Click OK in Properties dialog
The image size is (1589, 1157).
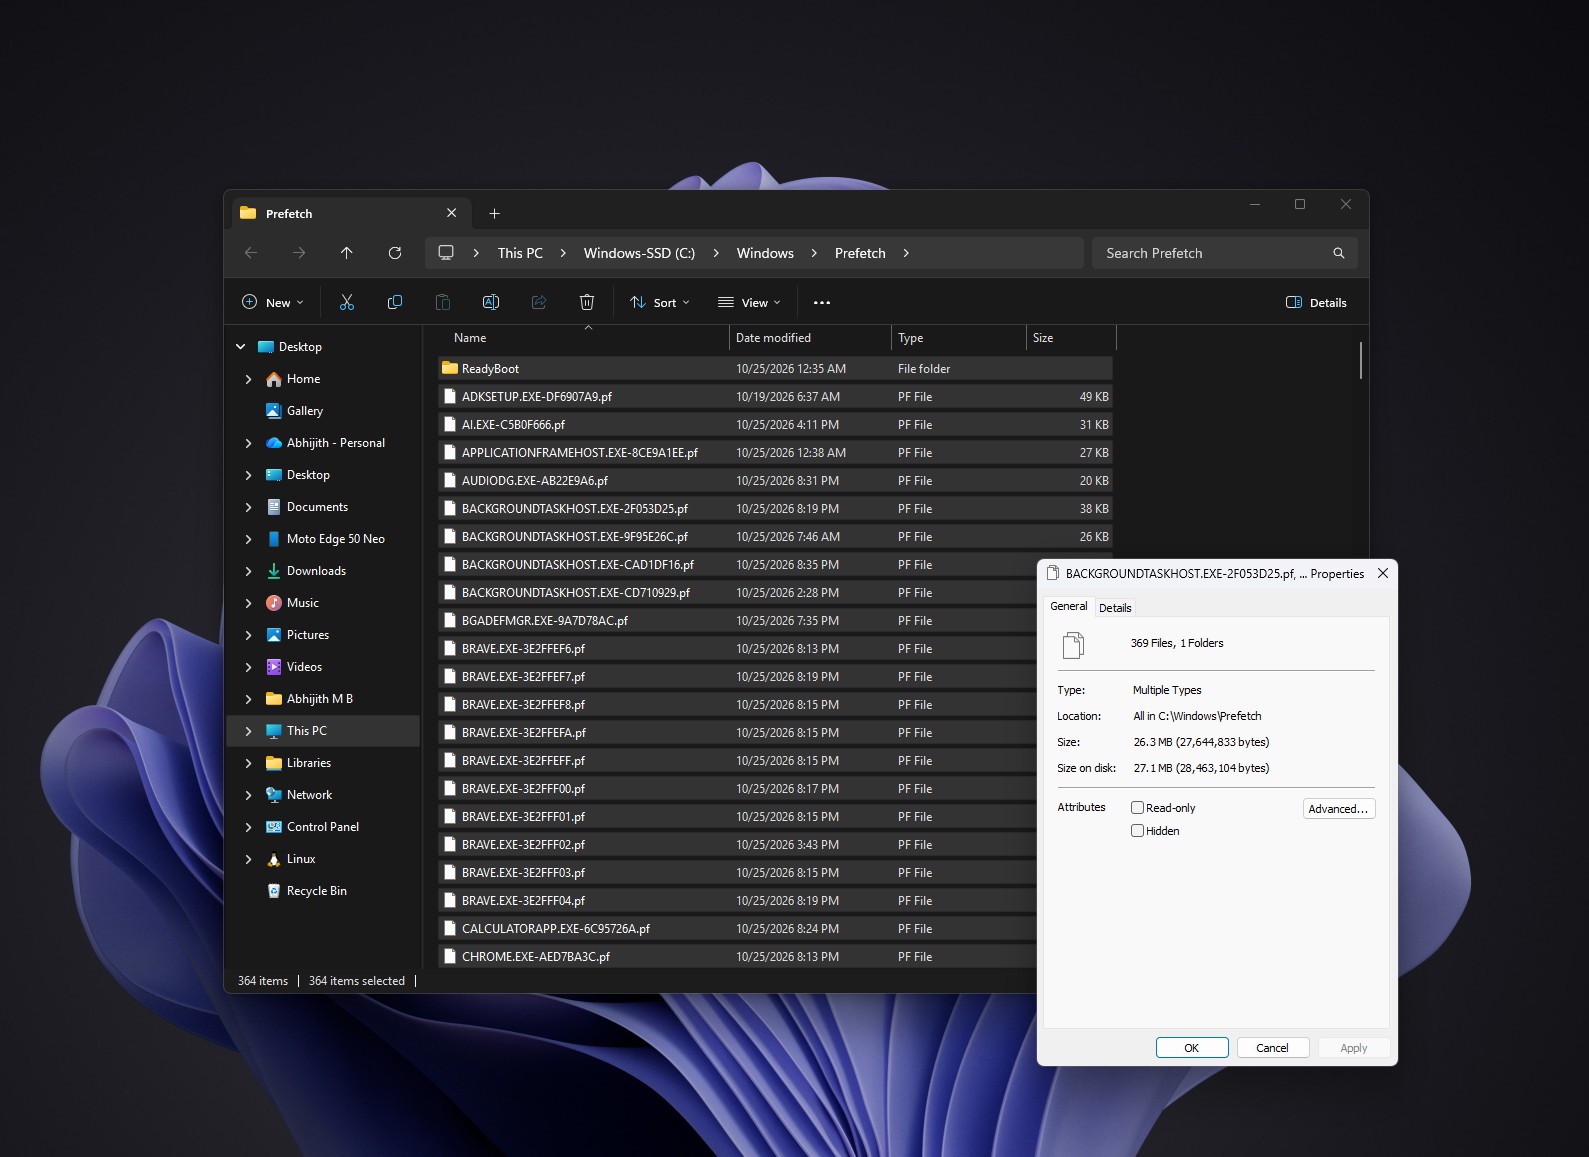pos(1192,1048)
